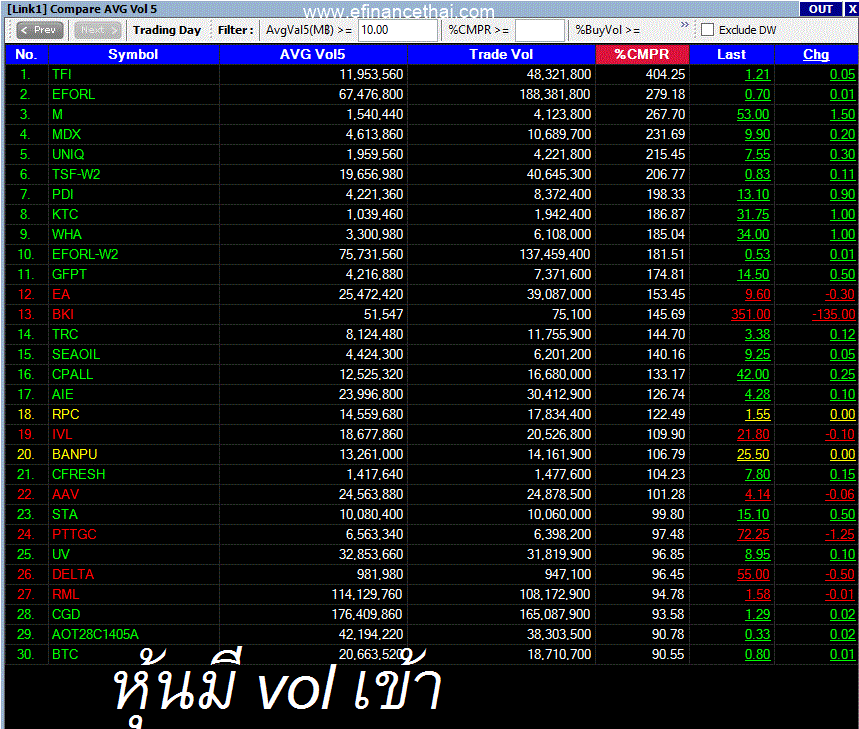Click last price 42.00 for CPALL
Screen dimensions: 859x729
click(753, 374)
